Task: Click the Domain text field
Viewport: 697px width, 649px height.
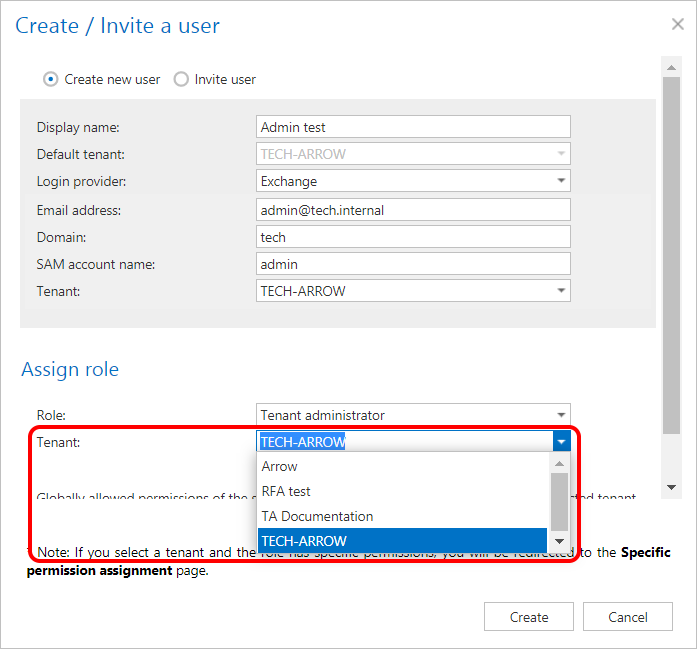Action: [x=413, y=237]
